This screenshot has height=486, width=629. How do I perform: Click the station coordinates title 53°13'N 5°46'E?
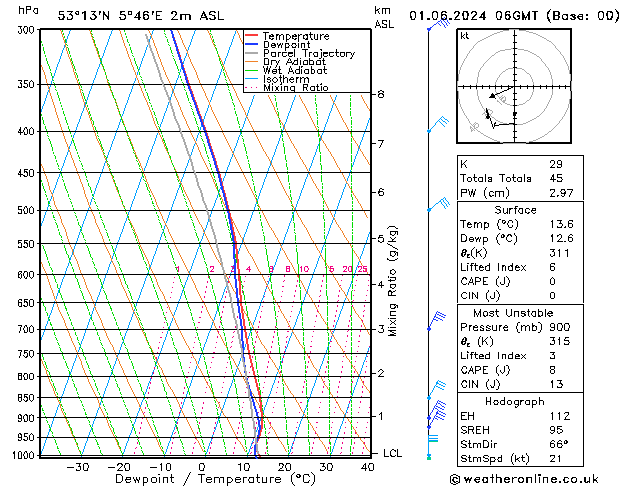click(x=110, y=16)
